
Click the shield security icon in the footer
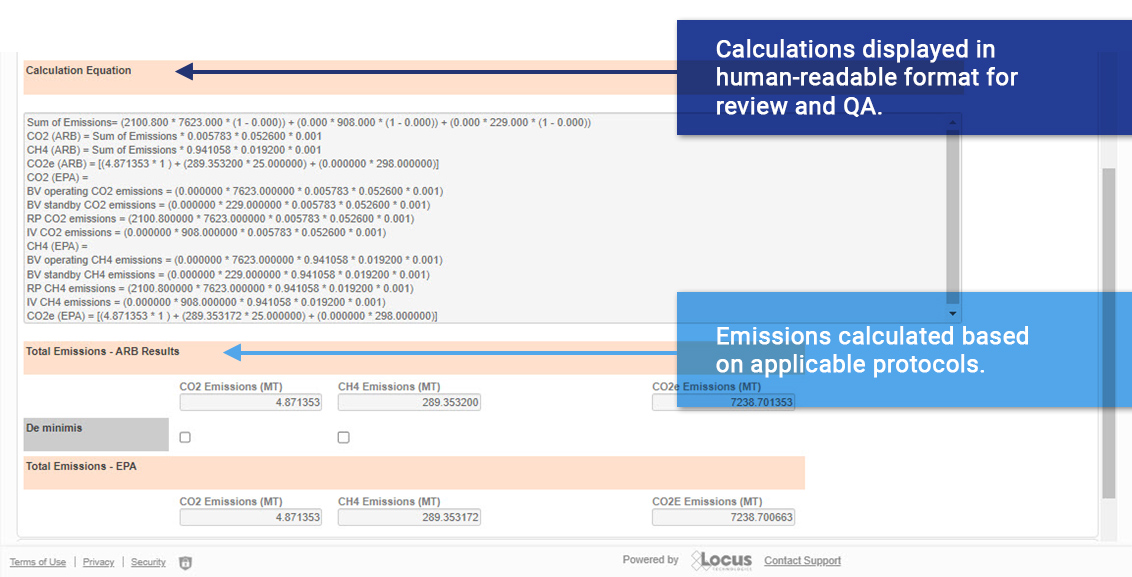tap(185, 562)
